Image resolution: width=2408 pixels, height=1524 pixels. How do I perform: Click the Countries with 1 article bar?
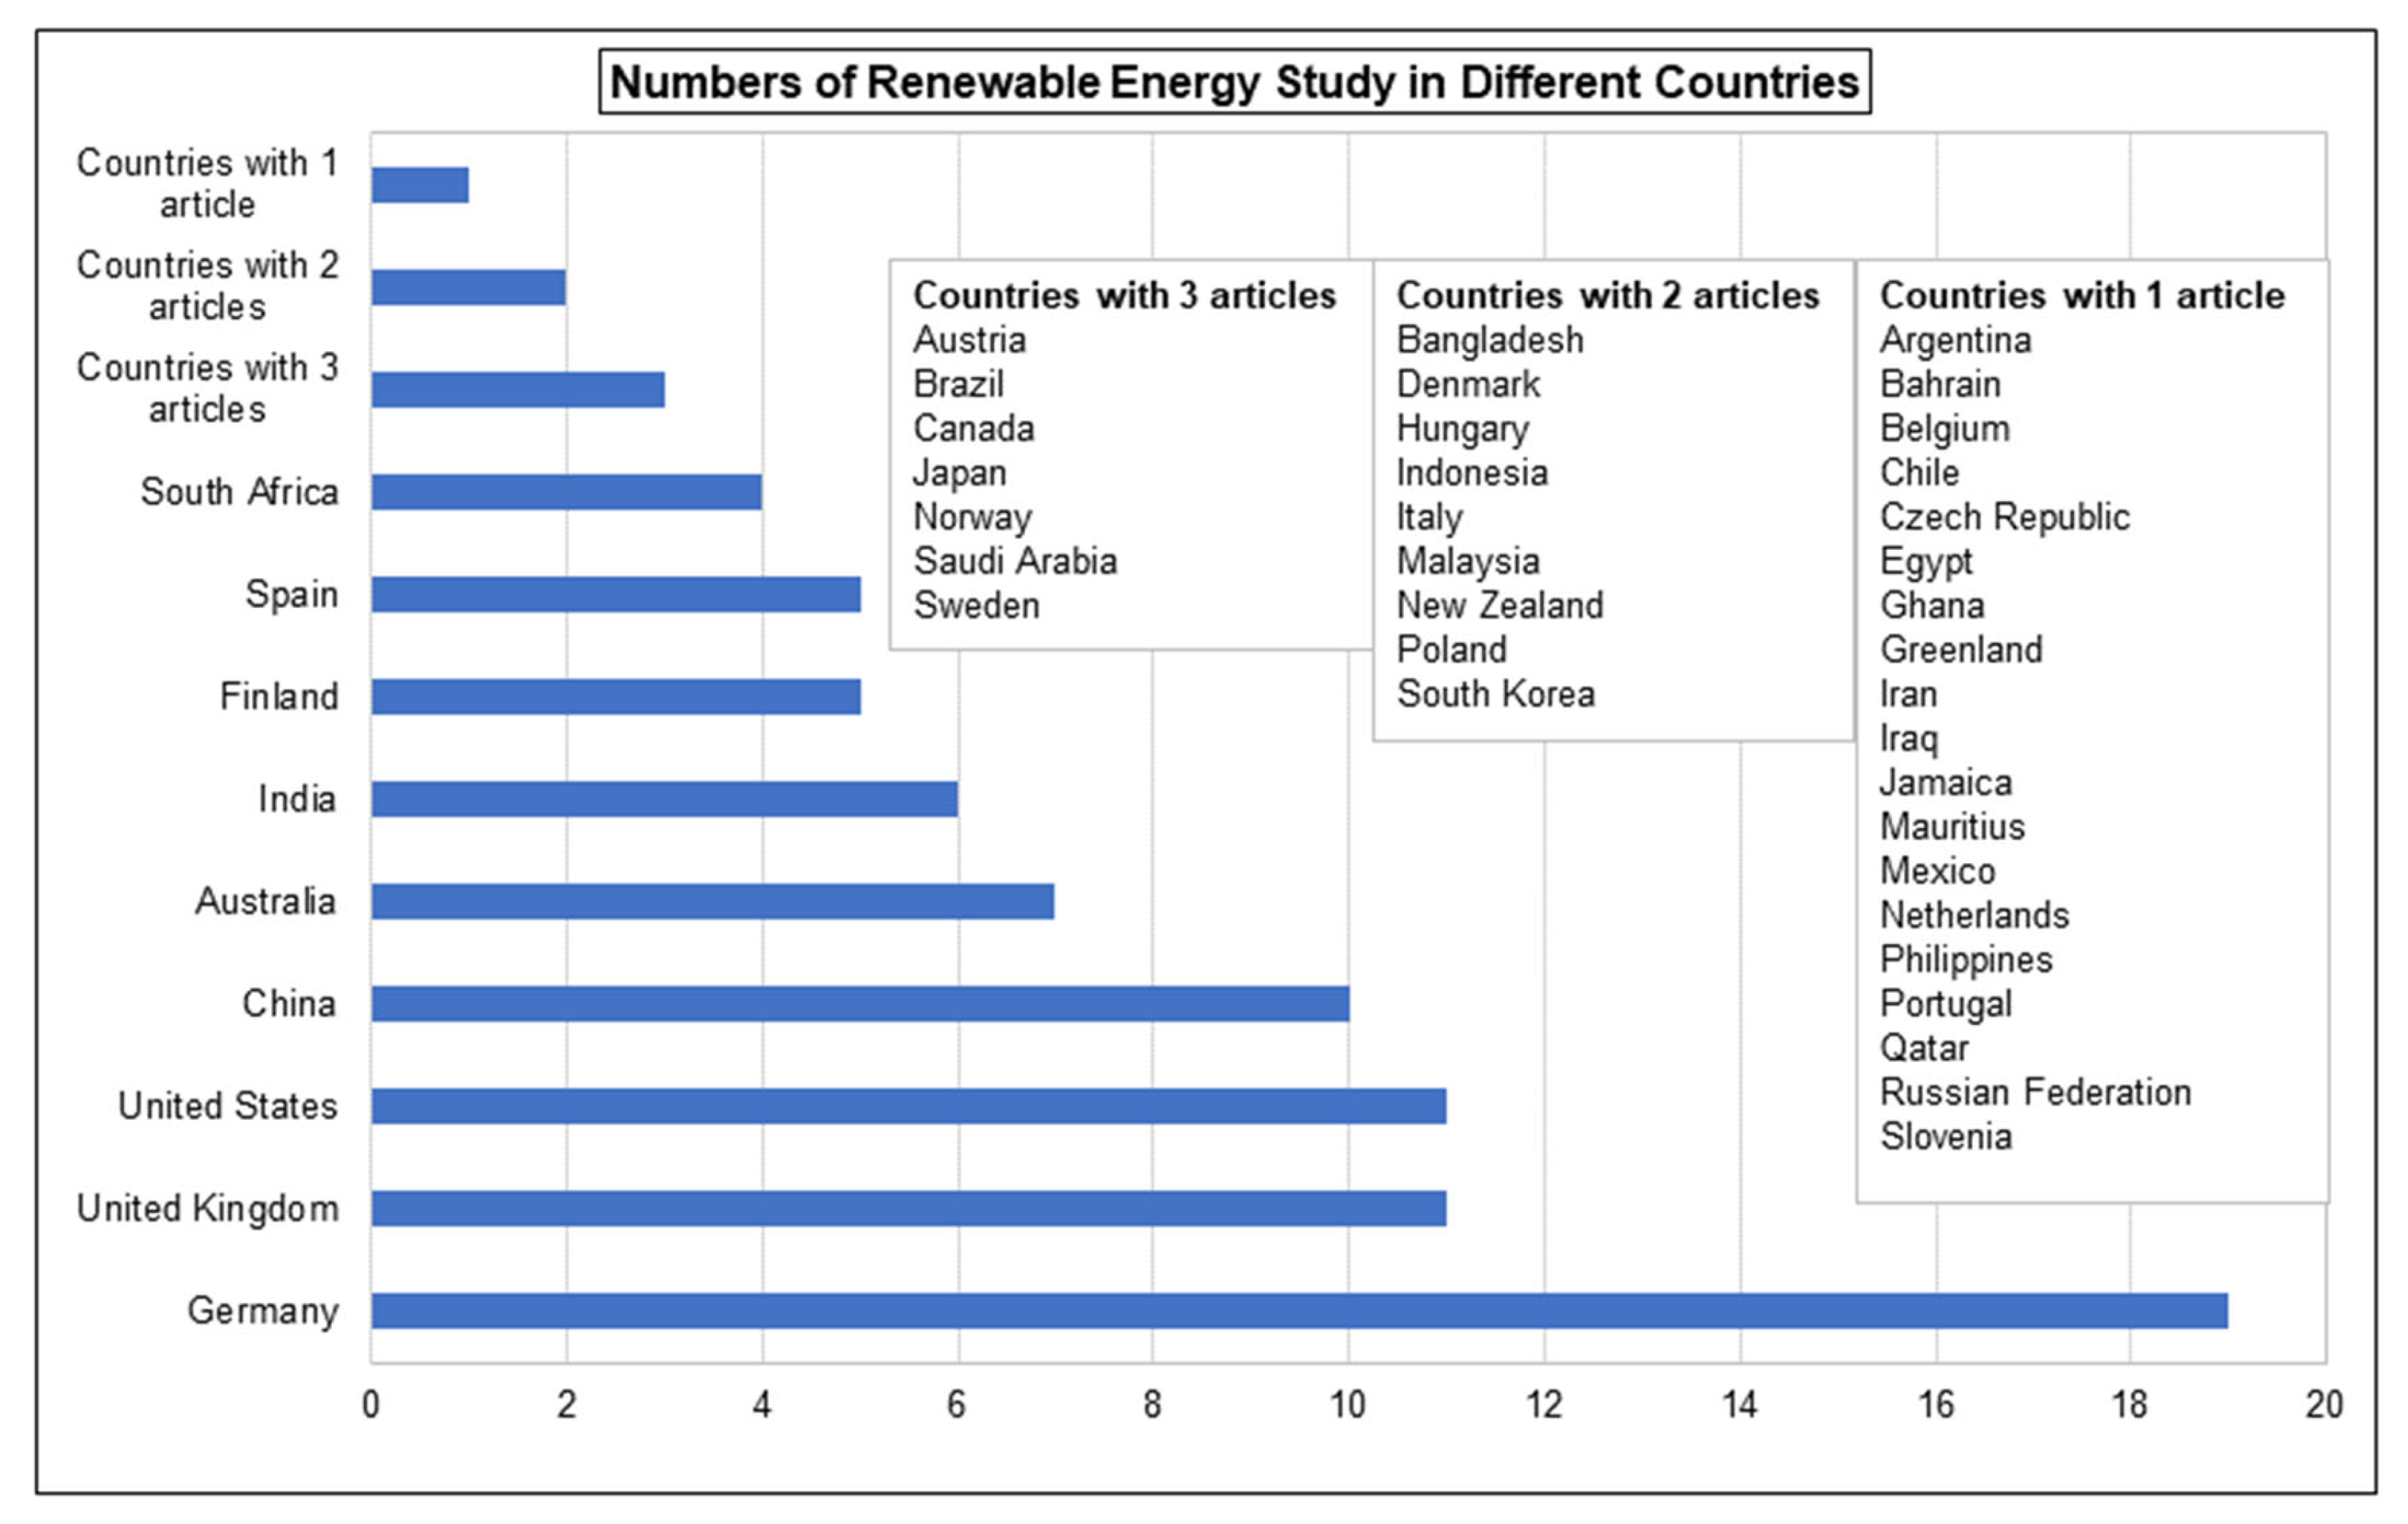[420, 185]
